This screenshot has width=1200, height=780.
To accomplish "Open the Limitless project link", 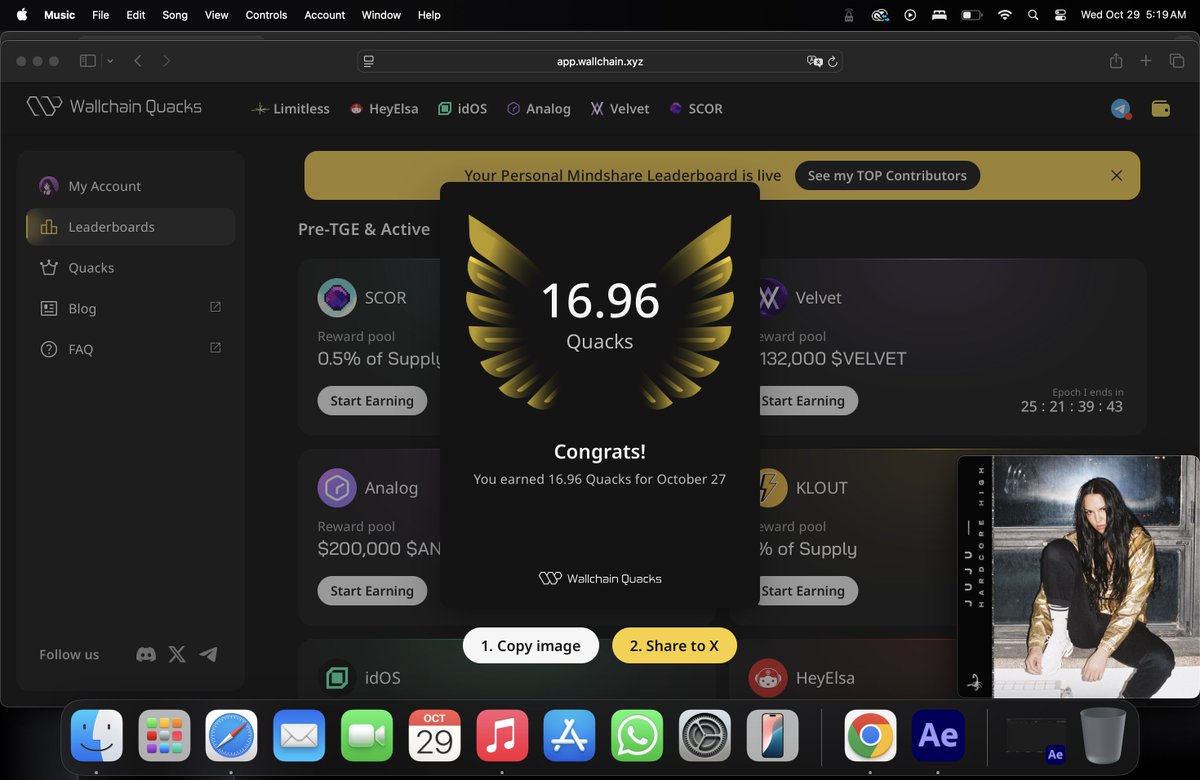I will pos(290,108).
